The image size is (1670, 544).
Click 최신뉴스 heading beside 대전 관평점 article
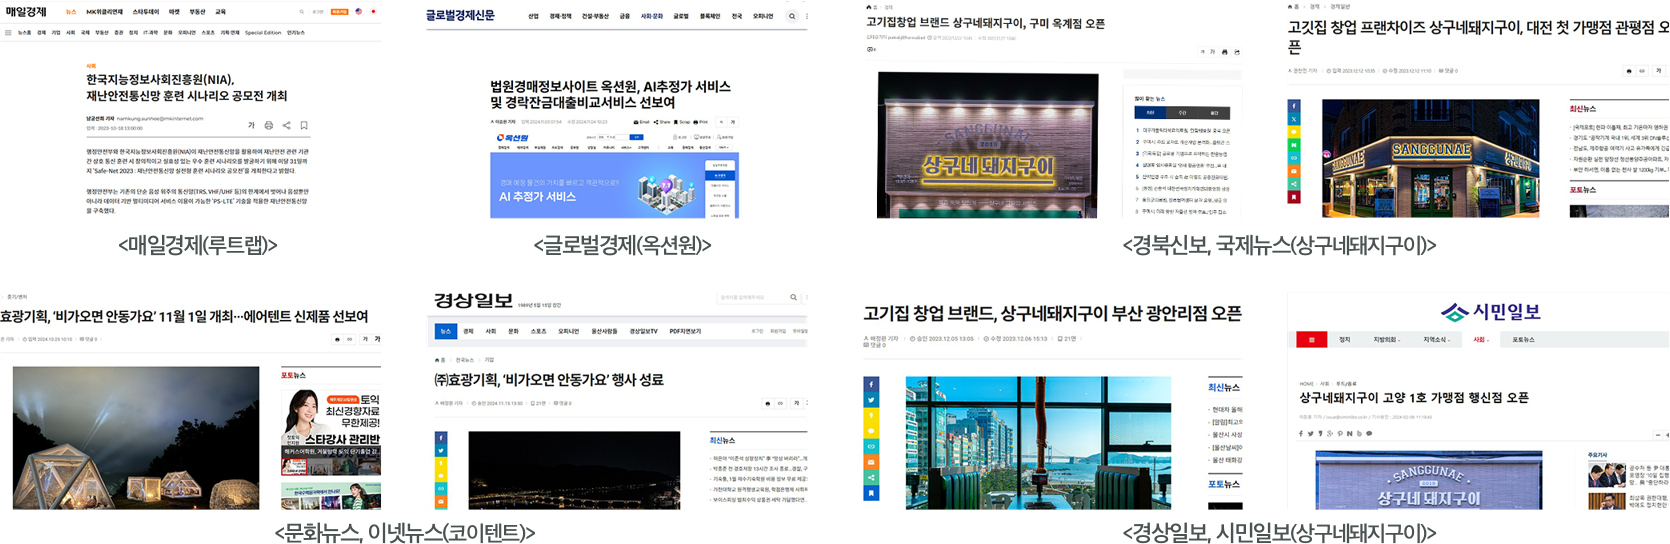click(1583, 108)
